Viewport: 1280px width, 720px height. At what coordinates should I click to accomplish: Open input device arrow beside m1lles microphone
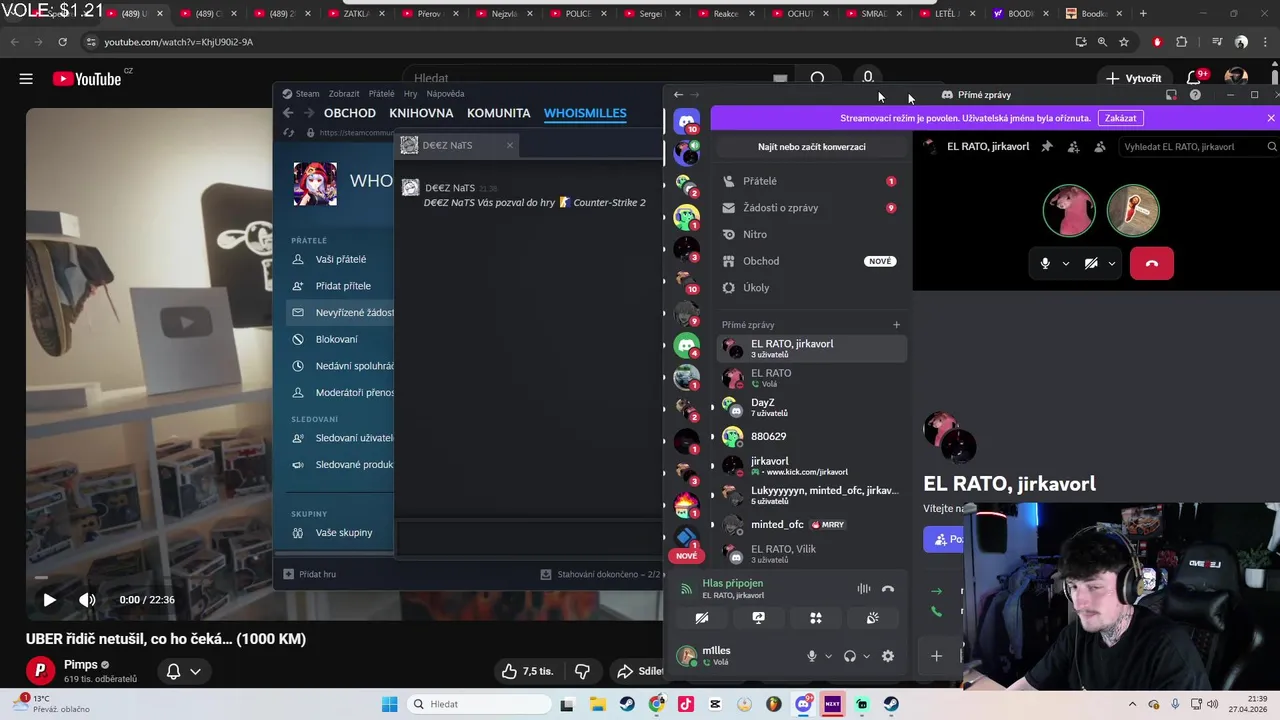(828, 657)
